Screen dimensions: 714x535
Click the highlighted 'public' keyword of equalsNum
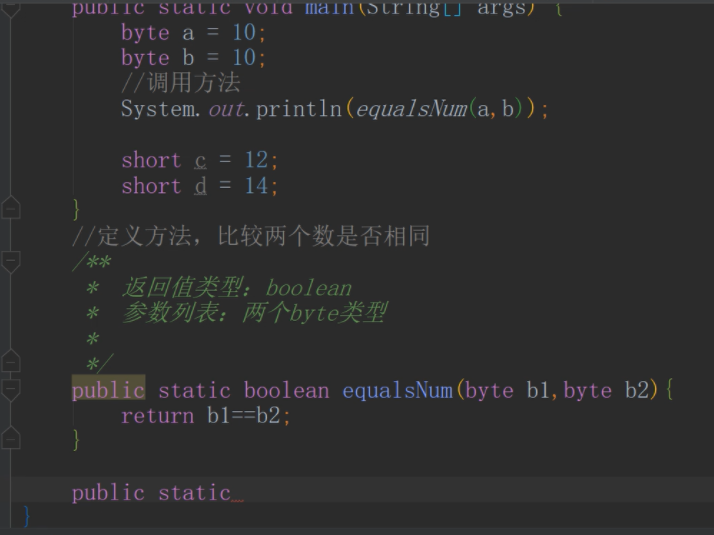pos(108,391)
